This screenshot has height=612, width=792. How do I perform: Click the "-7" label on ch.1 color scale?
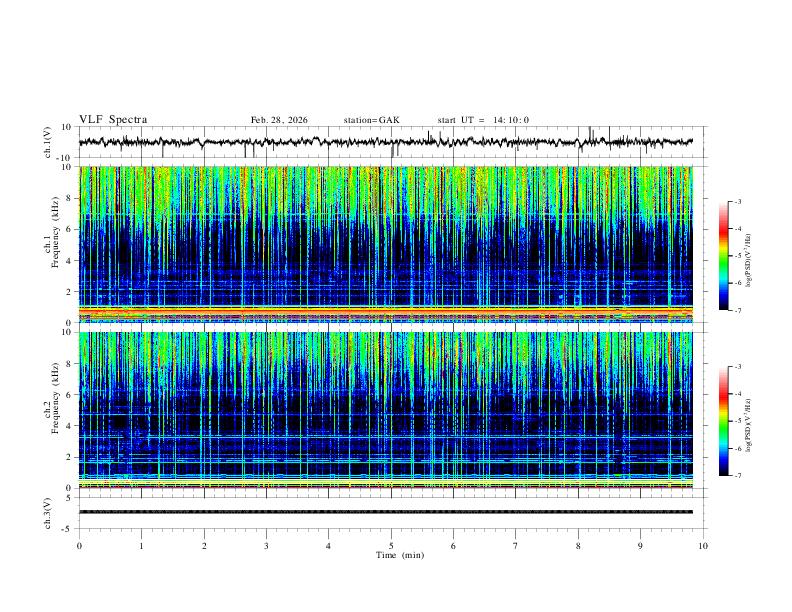(x=738, y=310)
